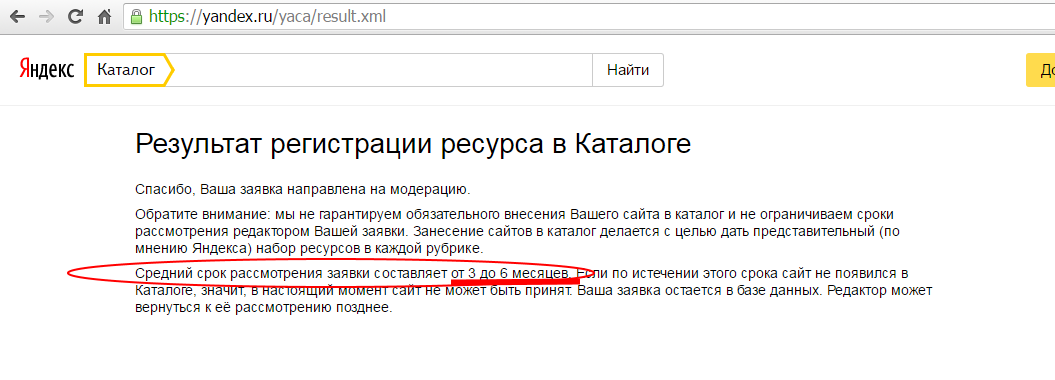This screenshot has width=1055, height=380.
Task: Click inside the catalog search field
Action: 382,70
